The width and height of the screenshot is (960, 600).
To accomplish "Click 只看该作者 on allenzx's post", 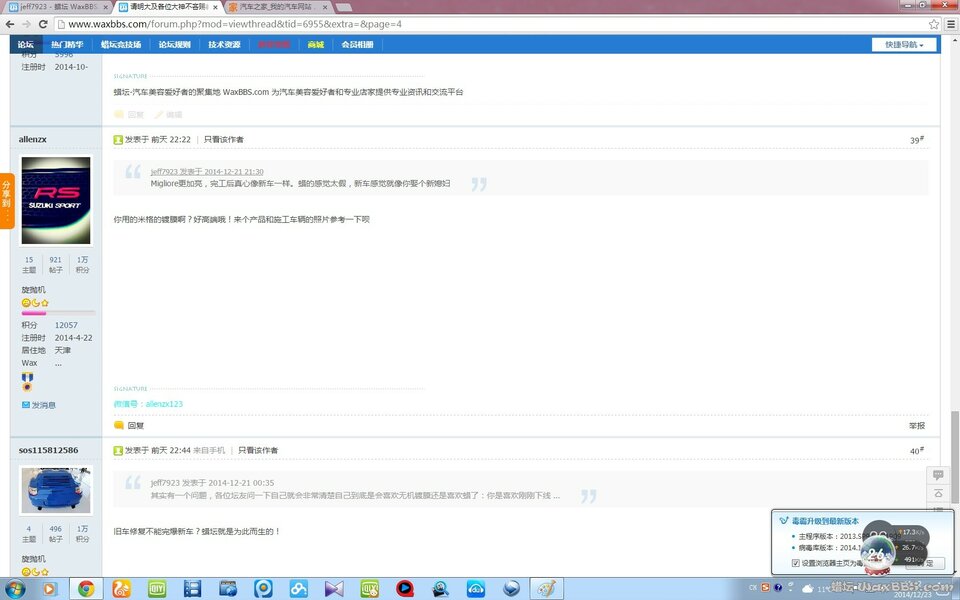I will (224, 140).
